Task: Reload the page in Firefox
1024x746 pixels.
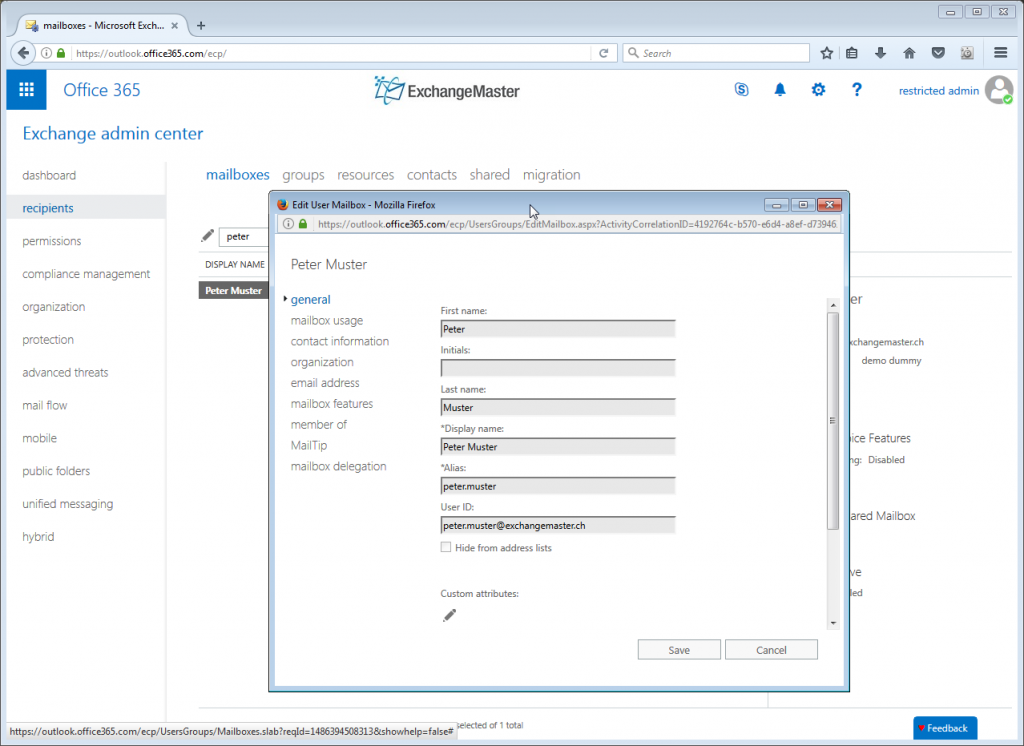Action: [x=603, y=53]
